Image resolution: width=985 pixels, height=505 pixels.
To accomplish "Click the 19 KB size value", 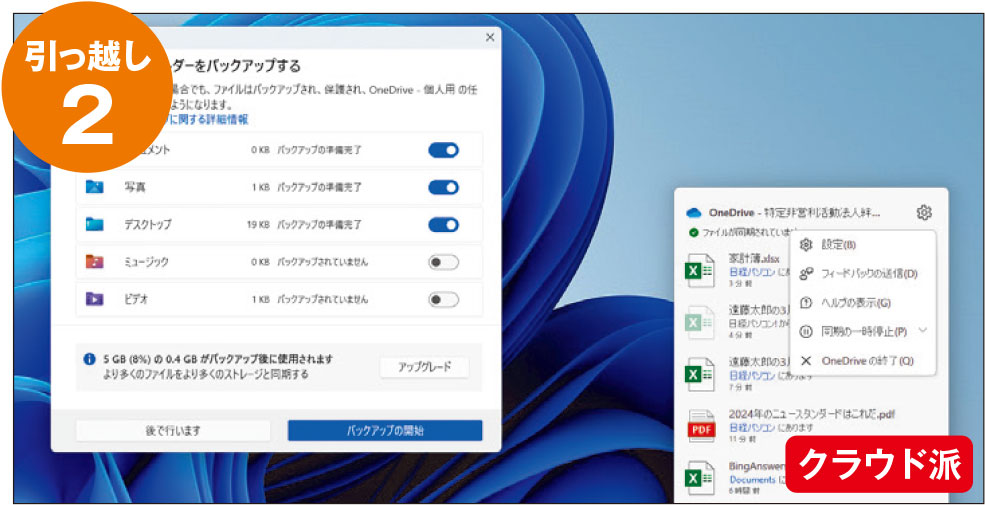I will tap(258, 225).
